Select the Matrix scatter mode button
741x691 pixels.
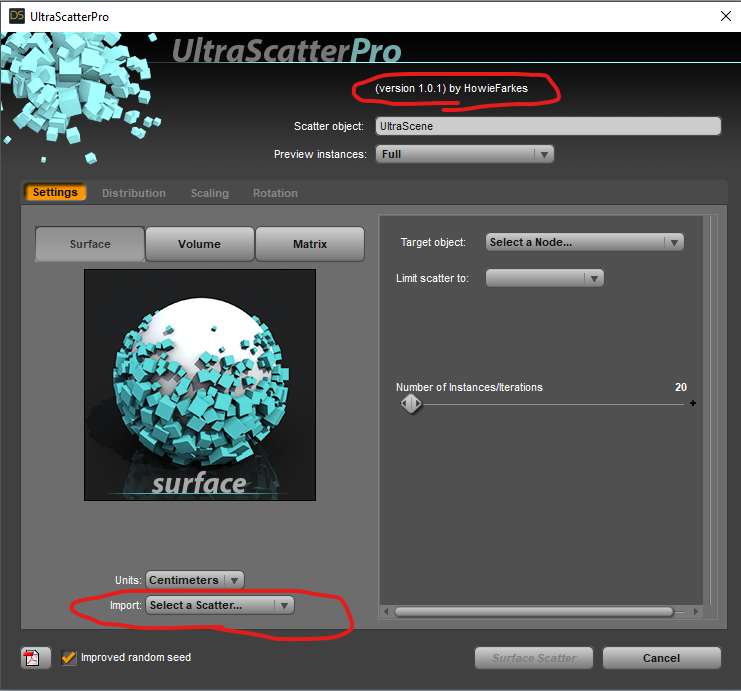pyautogui.click(x=310, y=244)
